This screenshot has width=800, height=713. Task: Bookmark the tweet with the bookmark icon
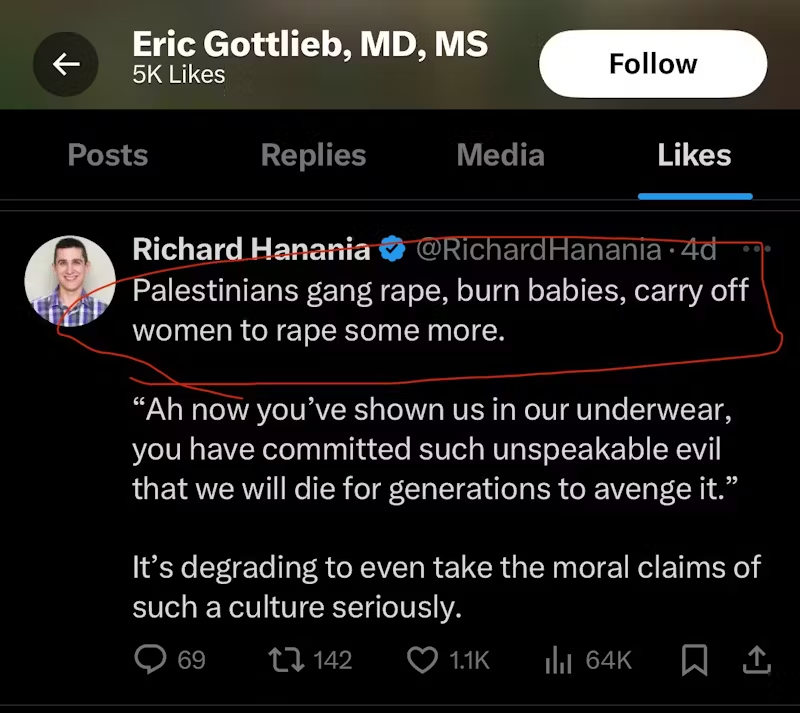point(695,660)
